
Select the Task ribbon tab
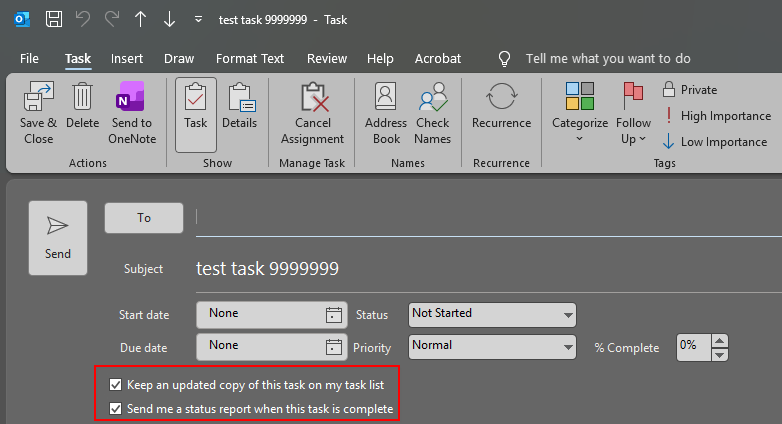point(78,58)
